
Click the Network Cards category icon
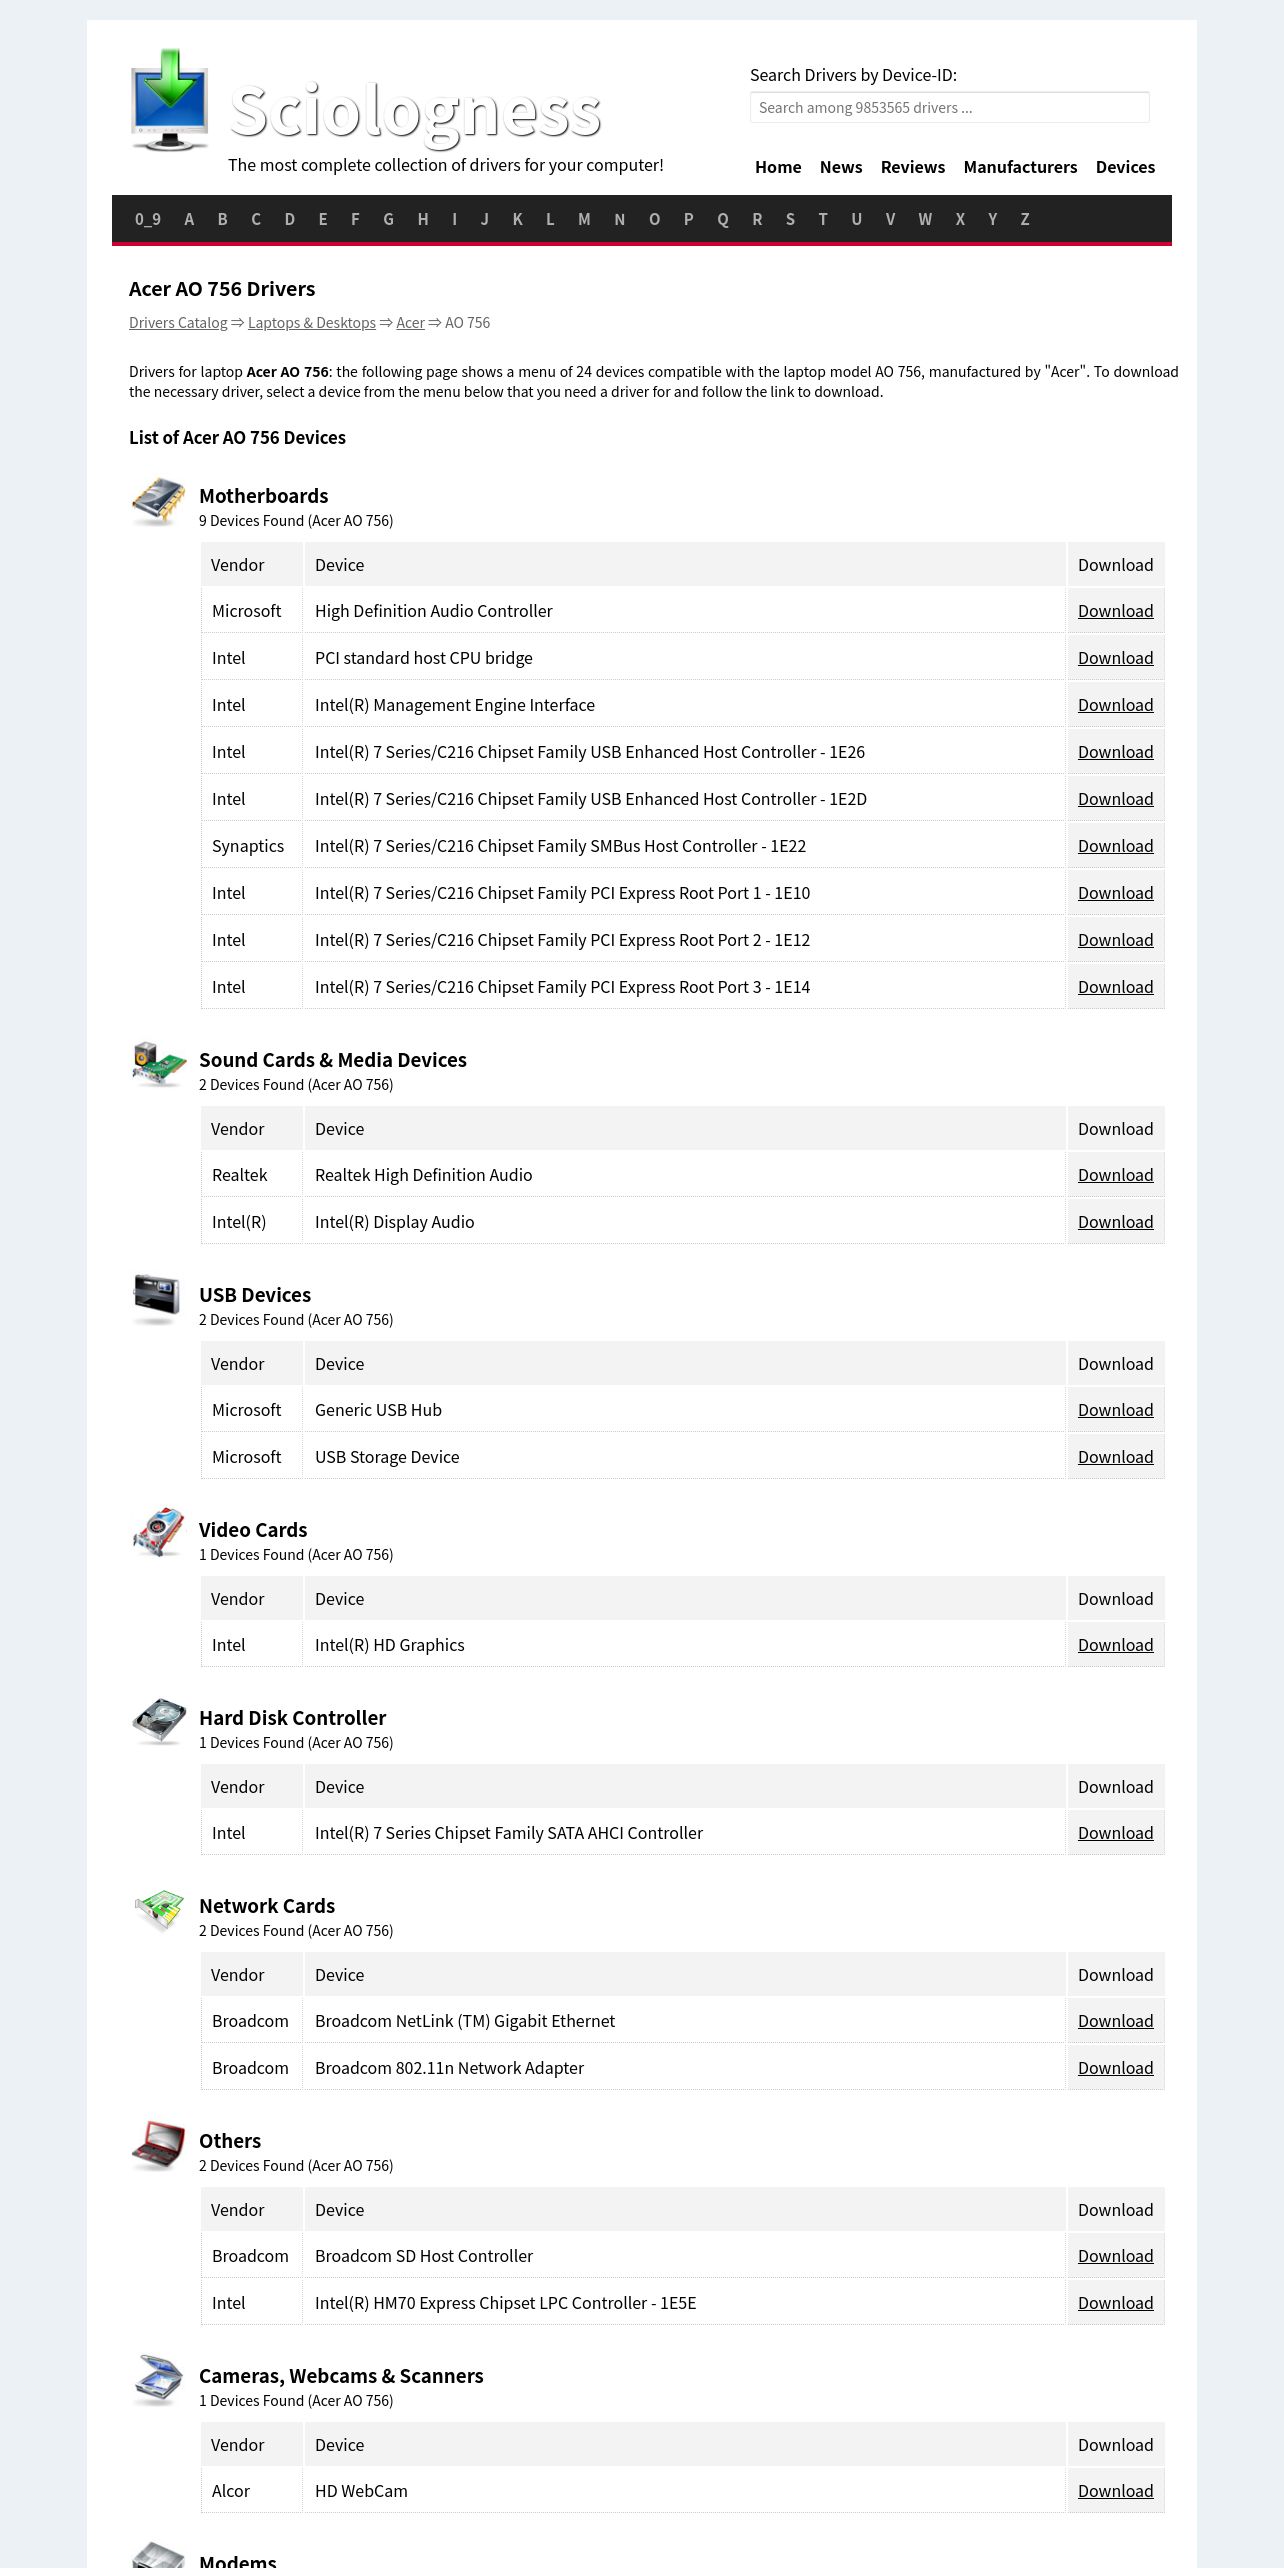click(159, 1910)
